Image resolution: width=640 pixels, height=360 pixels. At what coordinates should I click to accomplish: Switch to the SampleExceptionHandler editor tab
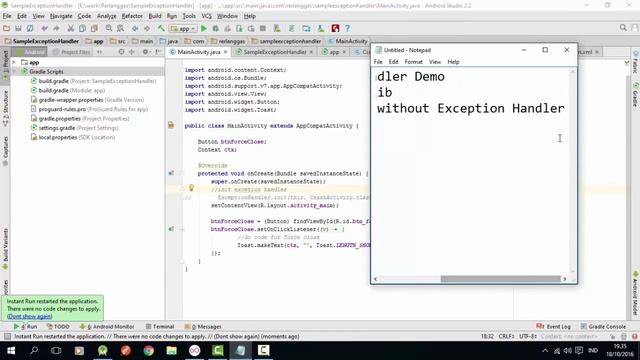274,52
